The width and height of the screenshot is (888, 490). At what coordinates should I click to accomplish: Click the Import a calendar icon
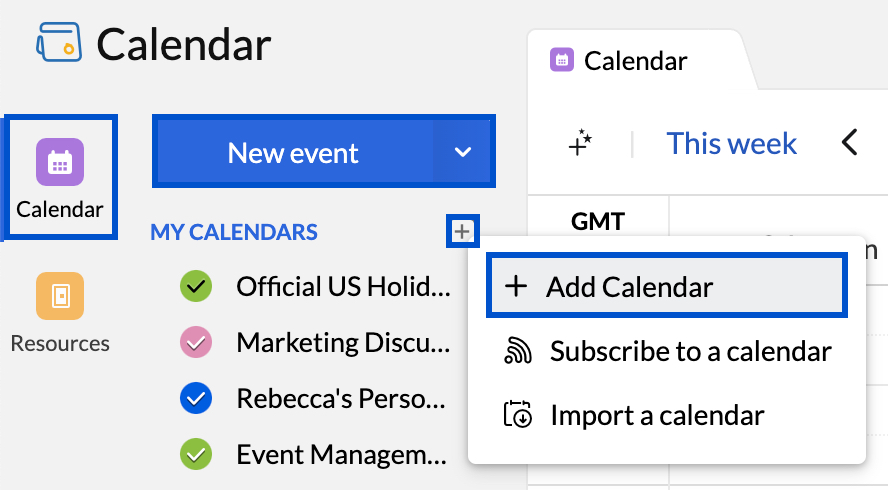[x=517, y=415]
